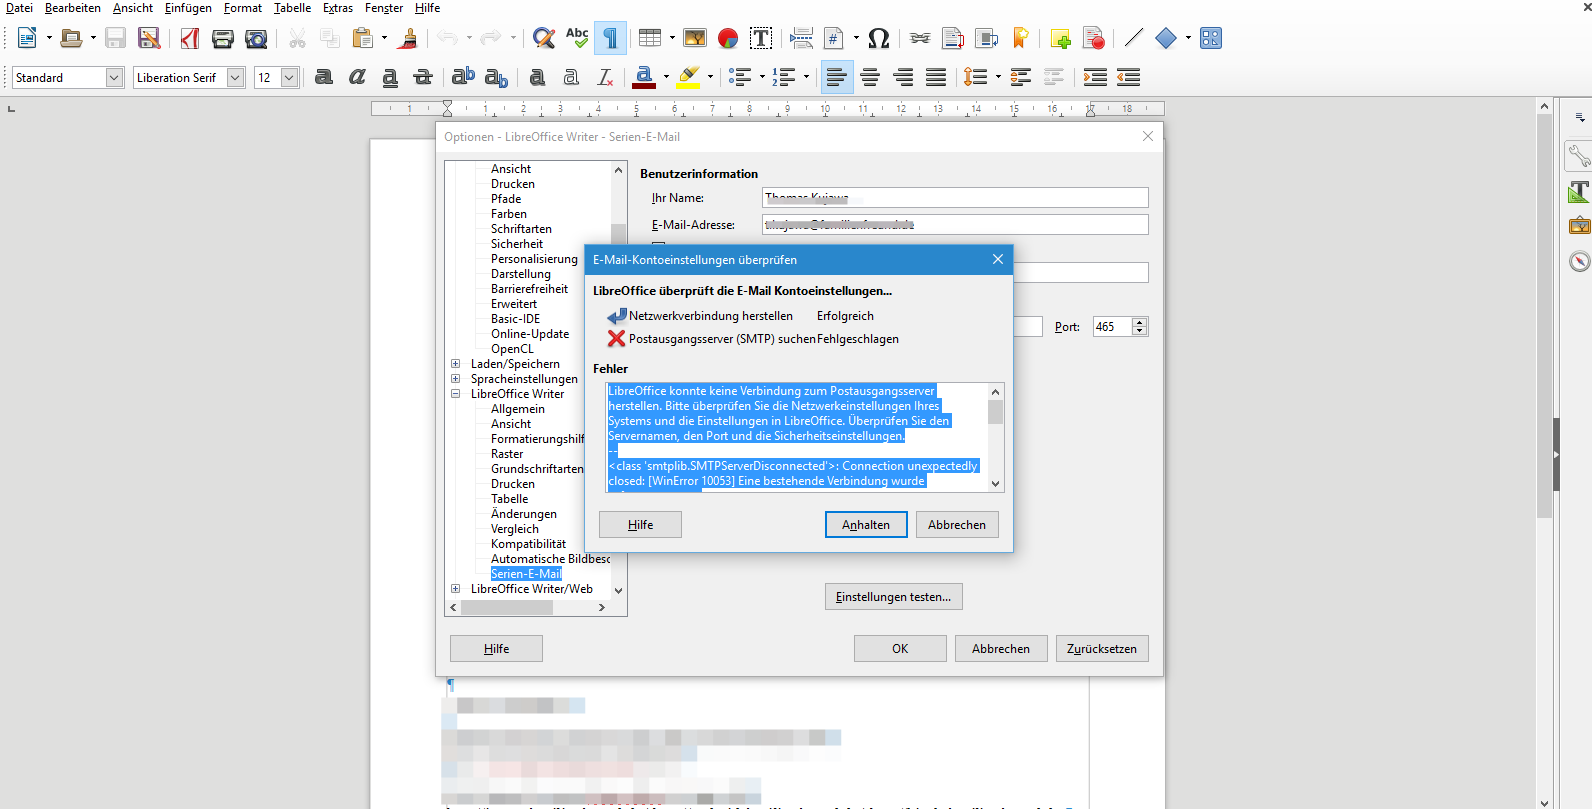Insert an image using the toolbar icon
The image size is (1592, 809).
pos(695,38)
